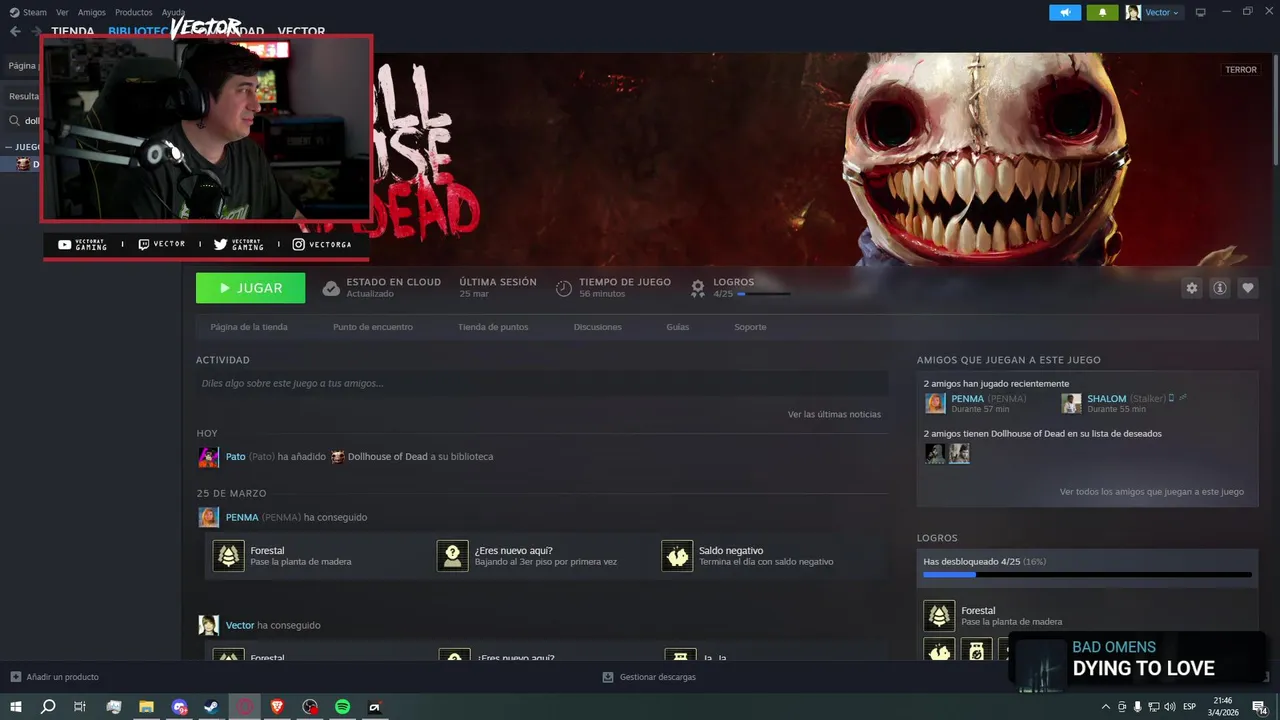Viewport: 1280px width, 720px height.
Task: Open Windows Start menu
Action: pos(15,707)
